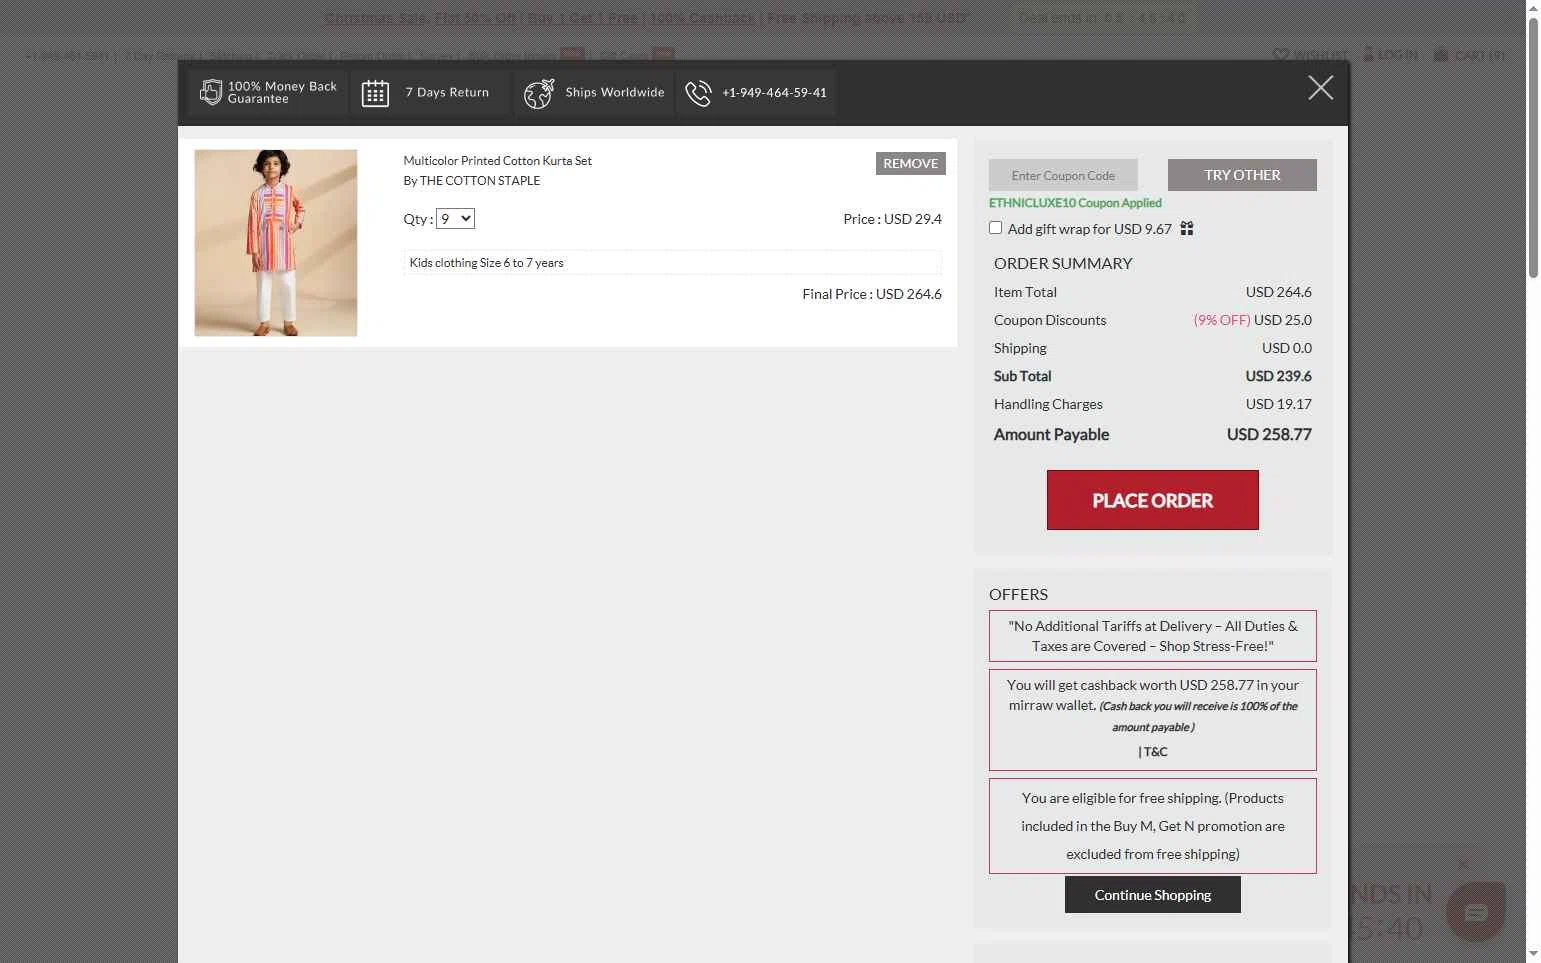Click the 7 Days Return label
The height and width of the screenshot is (963, 1541).
pos(447,93)
